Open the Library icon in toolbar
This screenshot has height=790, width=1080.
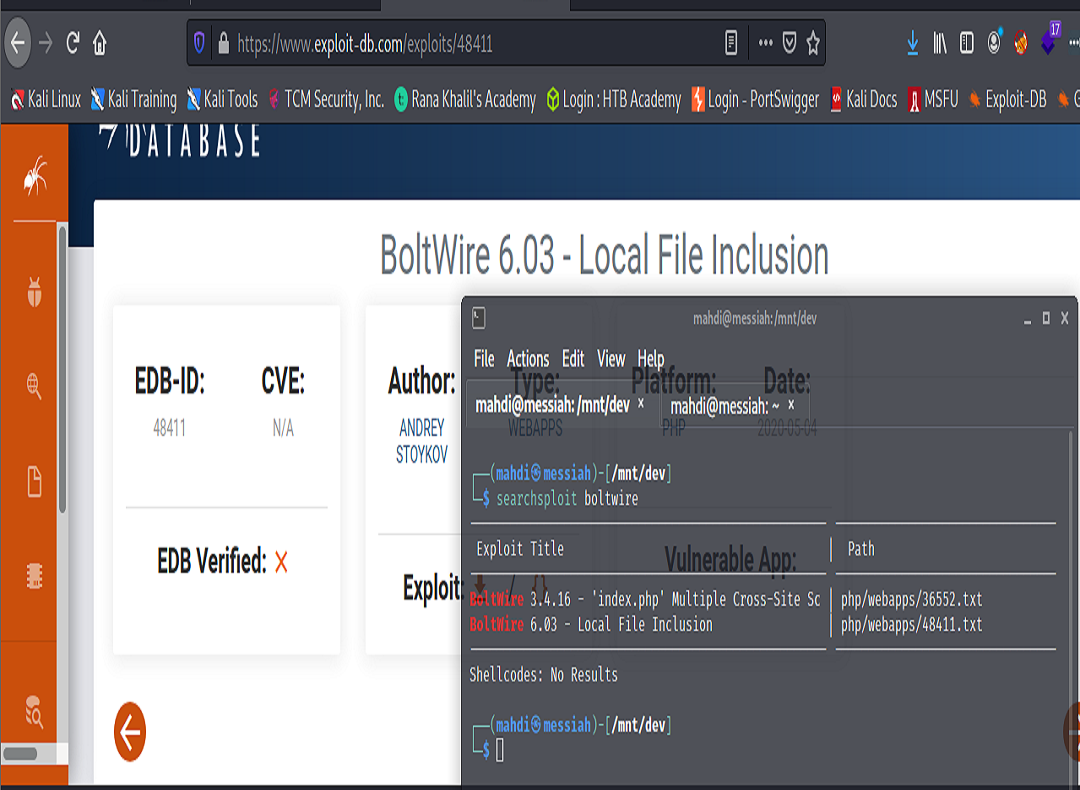(x=939, y=43)
